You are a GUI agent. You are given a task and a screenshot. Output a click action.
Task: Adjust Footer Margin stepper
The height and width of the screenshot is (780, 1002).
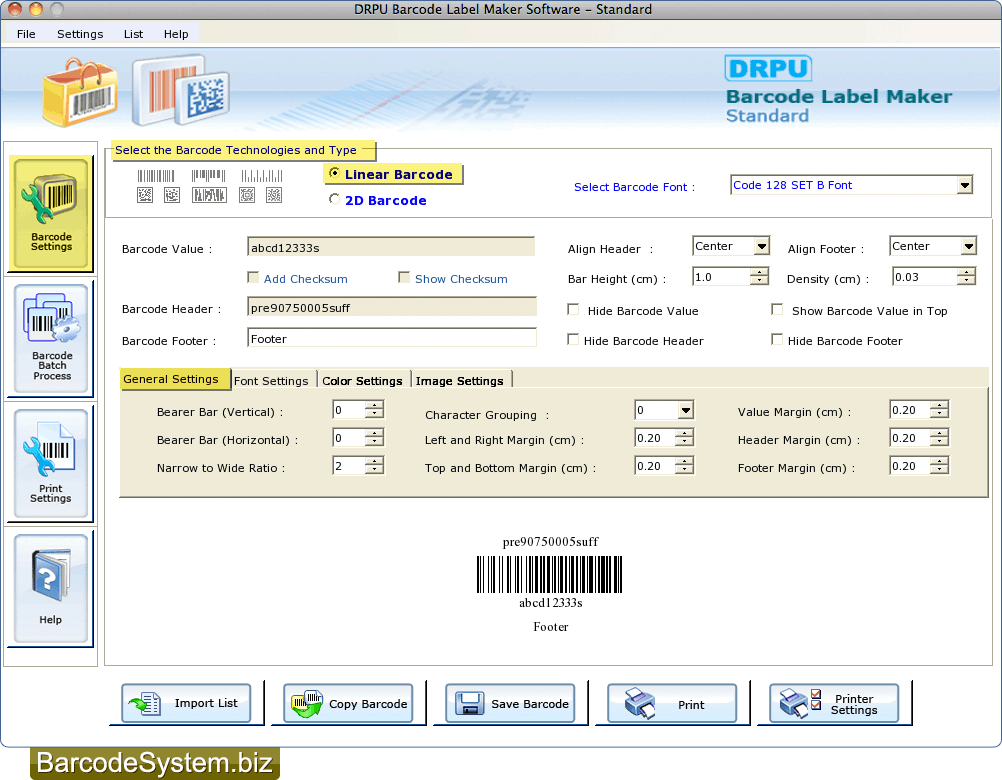pos(939,466)
